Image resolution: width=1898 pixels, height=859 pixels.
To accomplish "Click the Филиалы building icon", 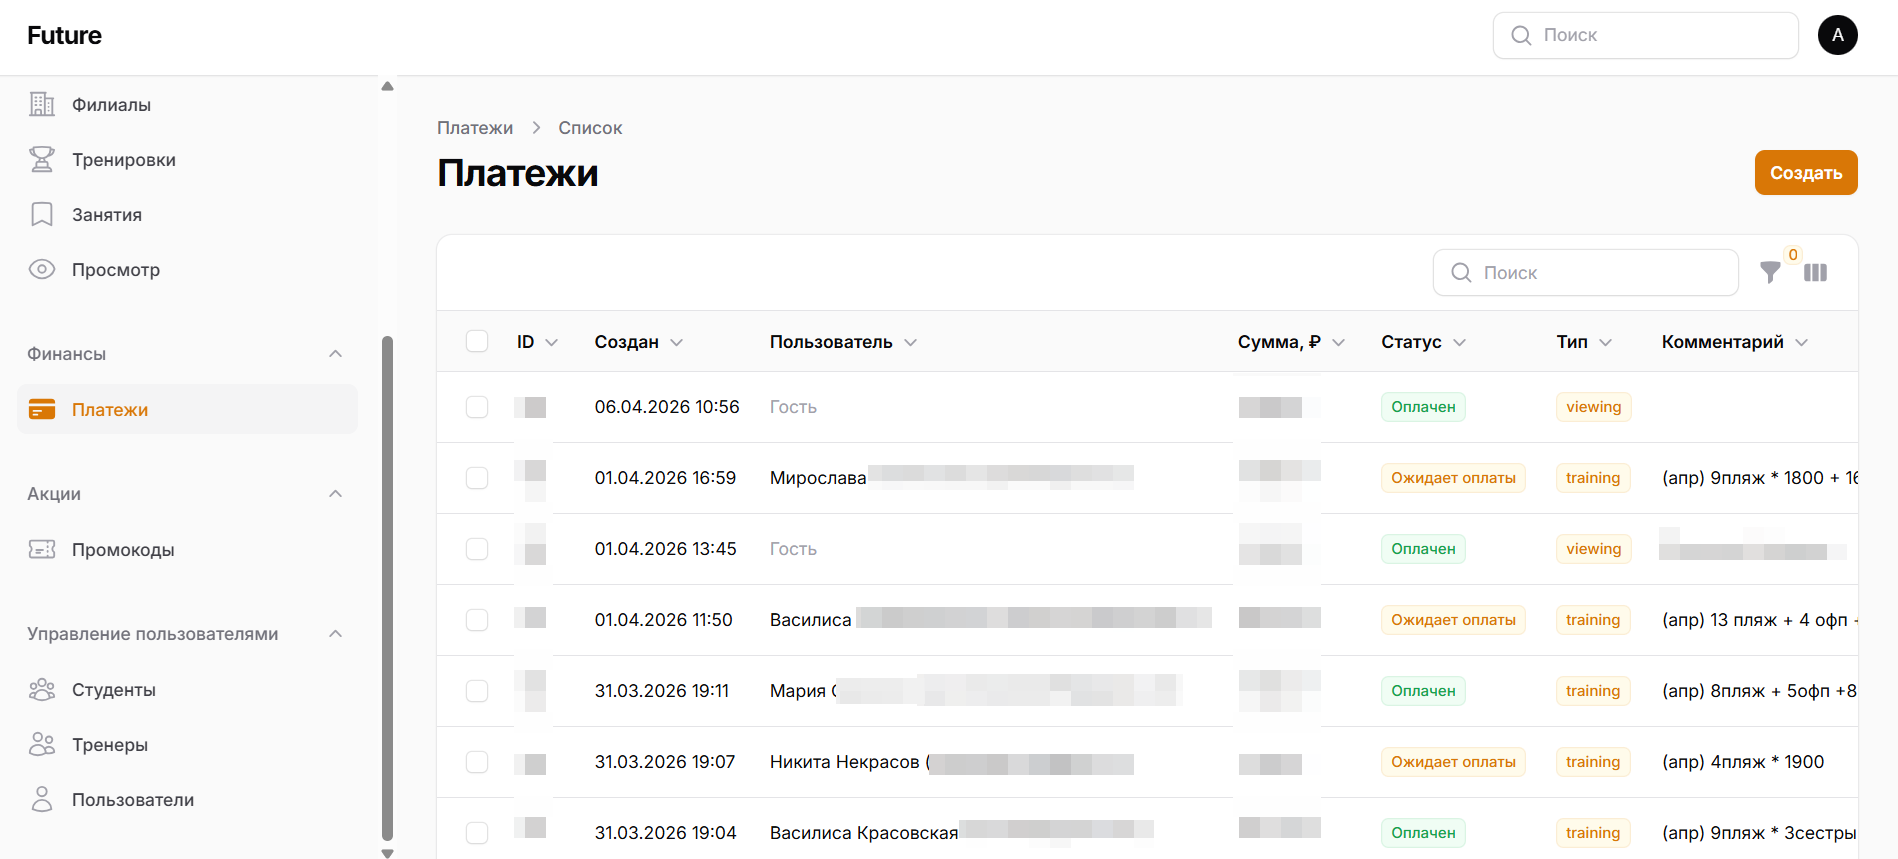I will [42, 105].
